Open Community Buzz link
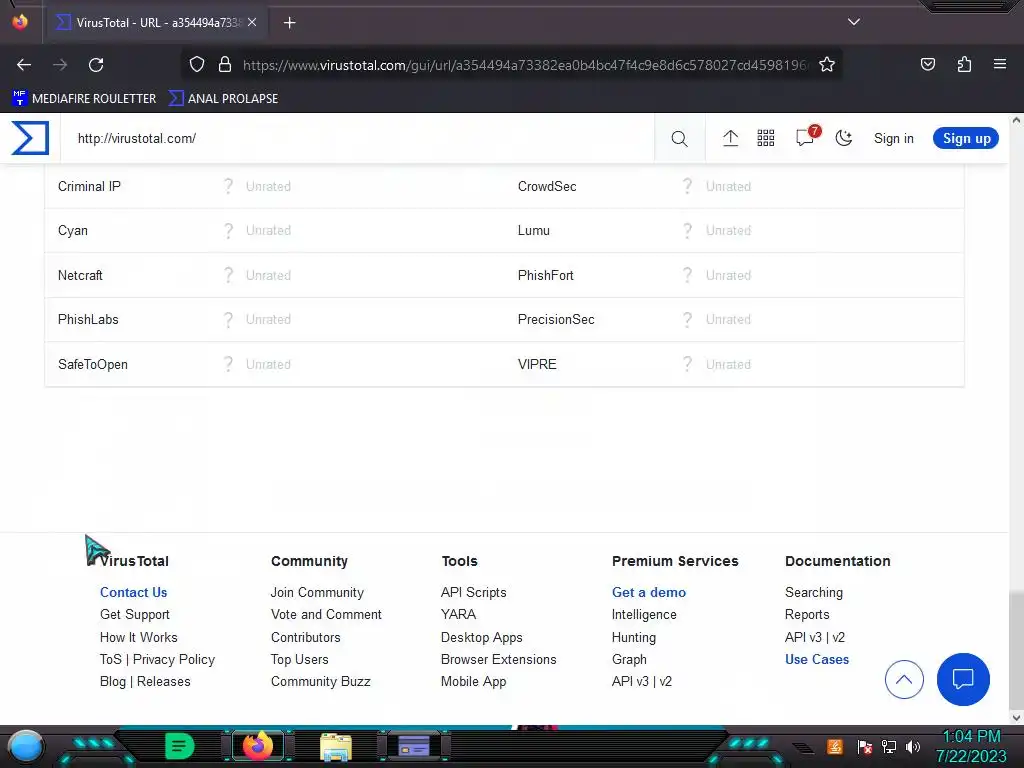1024x768 pixels. [320, 682]
